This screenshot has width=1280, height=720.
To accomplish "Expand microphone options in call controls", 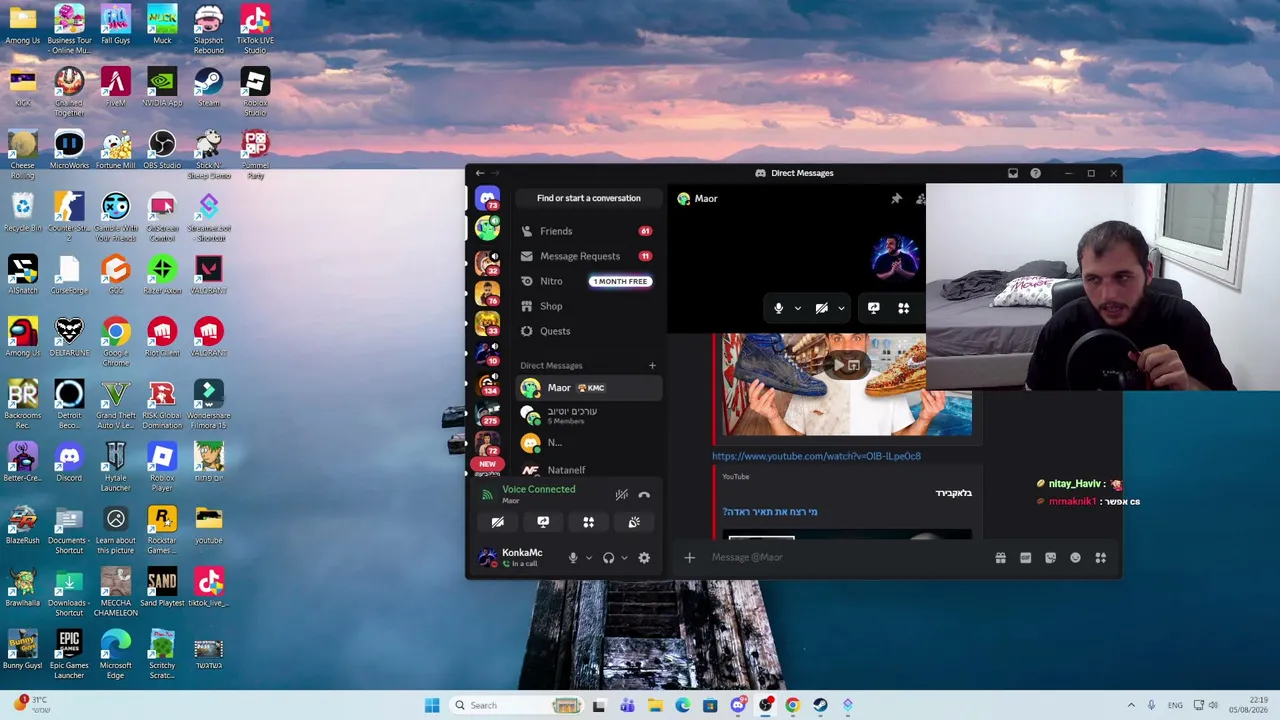I will click(797, 308).
